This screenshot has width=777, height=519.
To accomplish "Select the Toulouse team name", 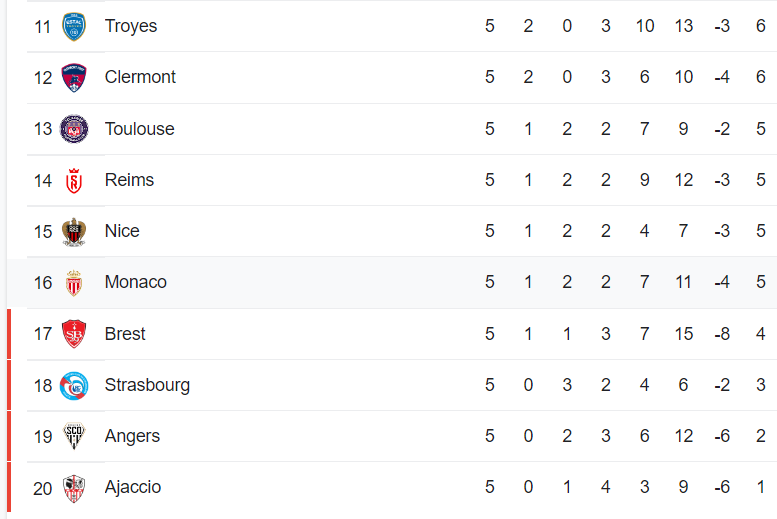I will [x=139, y=129].
